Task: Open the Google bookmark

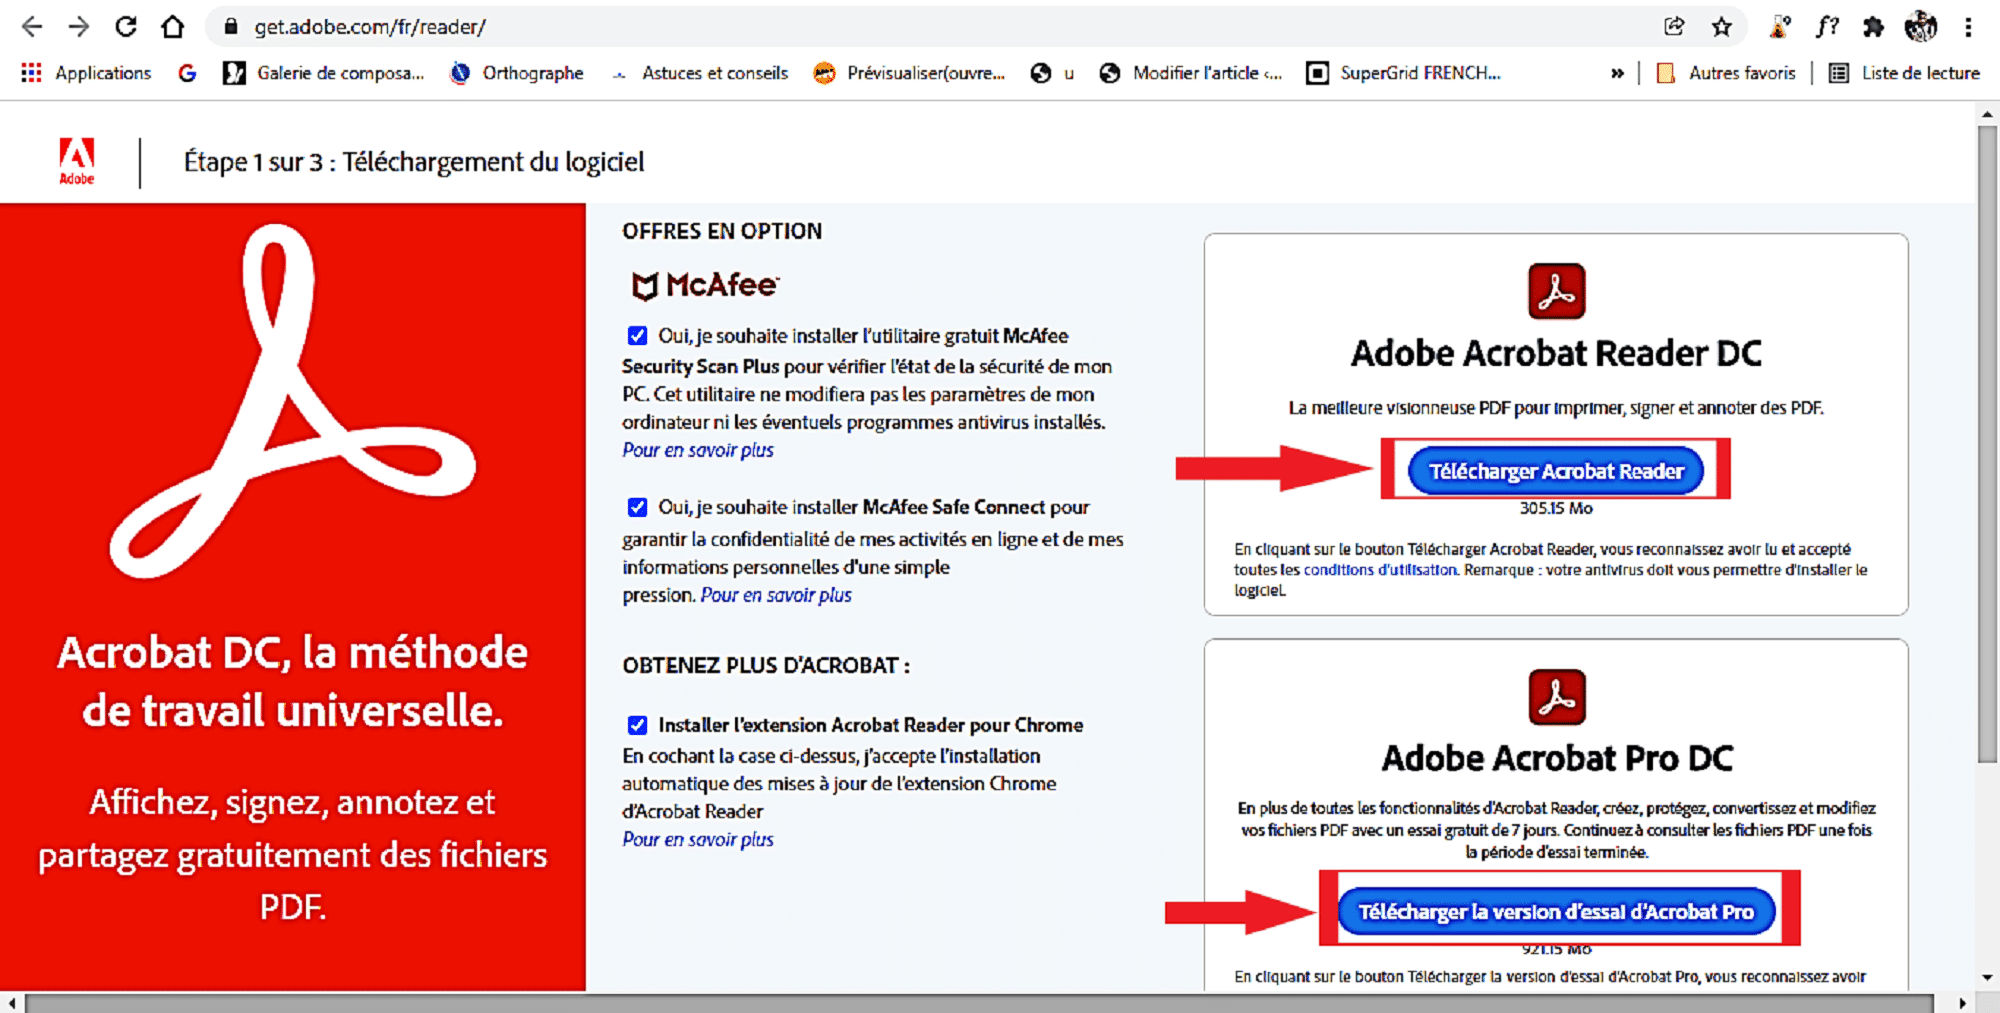Action: (x=187, y=73)
